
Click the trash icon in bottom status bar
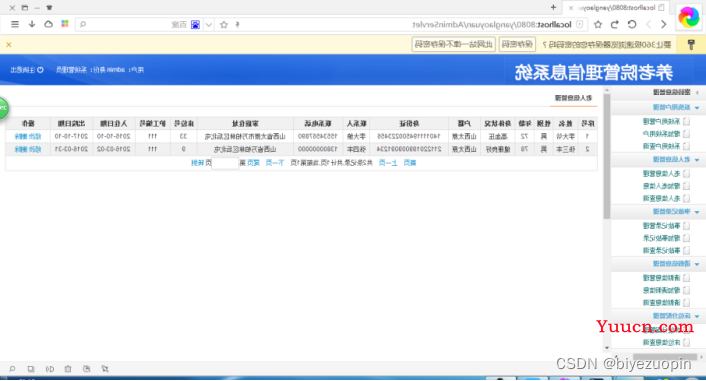[x=68, y=369]
